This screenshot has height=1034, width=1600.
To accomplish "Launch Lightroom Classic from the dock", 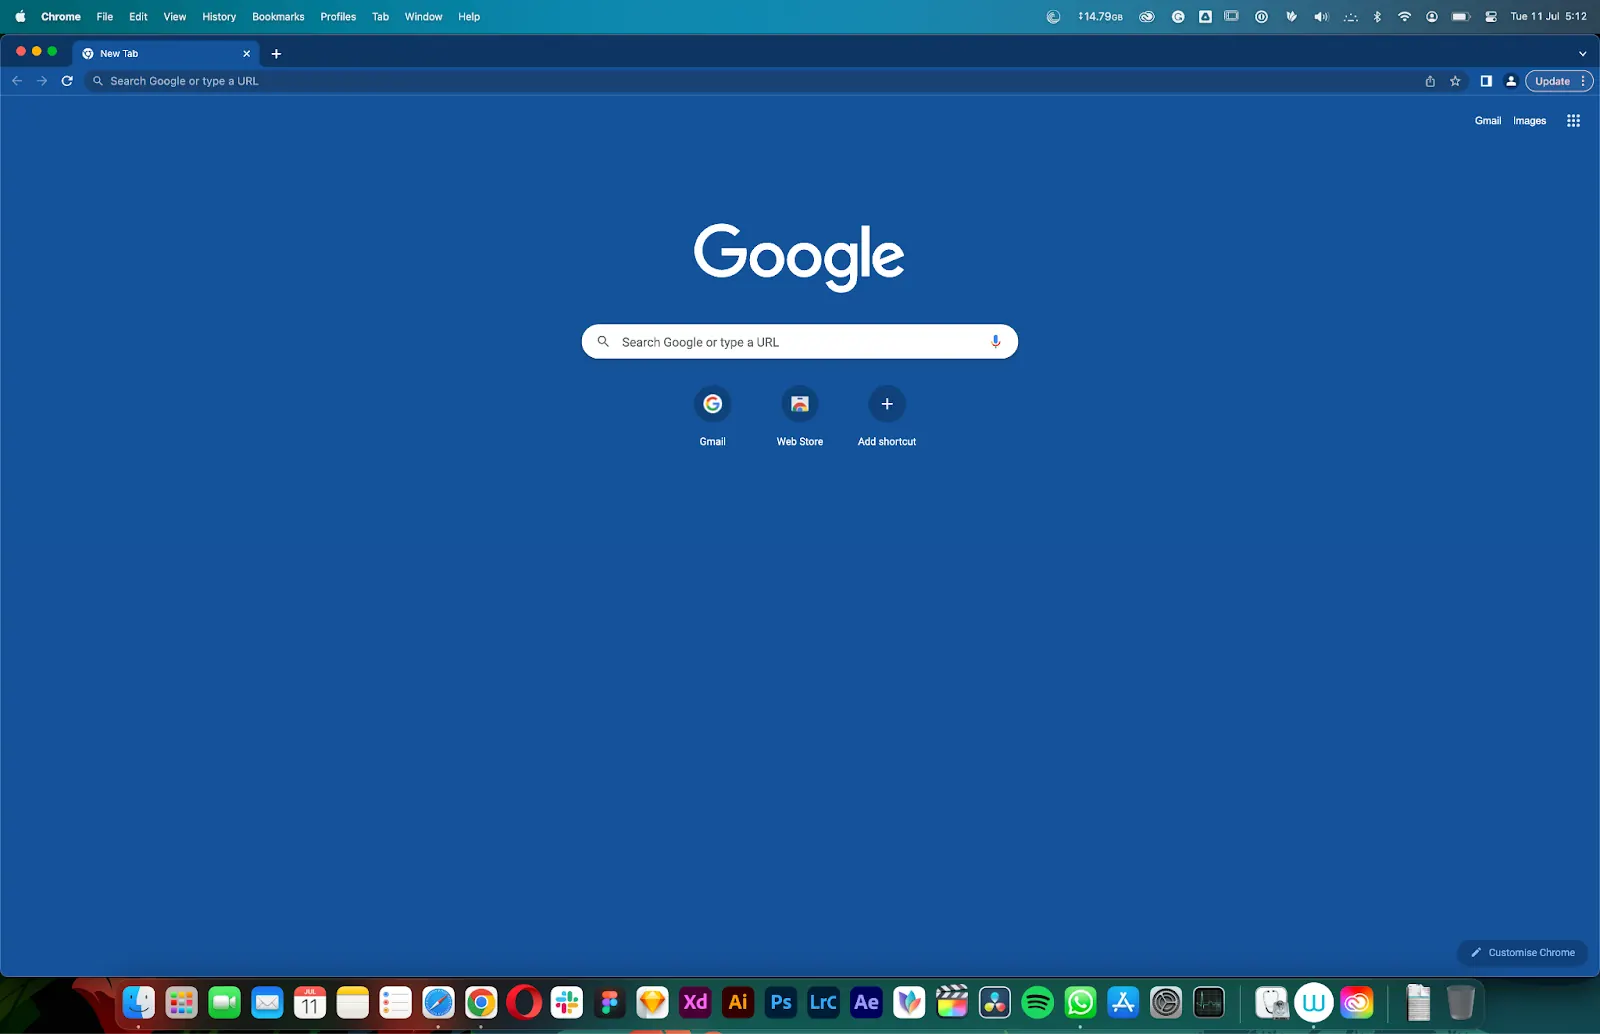I will [823, 1002].
